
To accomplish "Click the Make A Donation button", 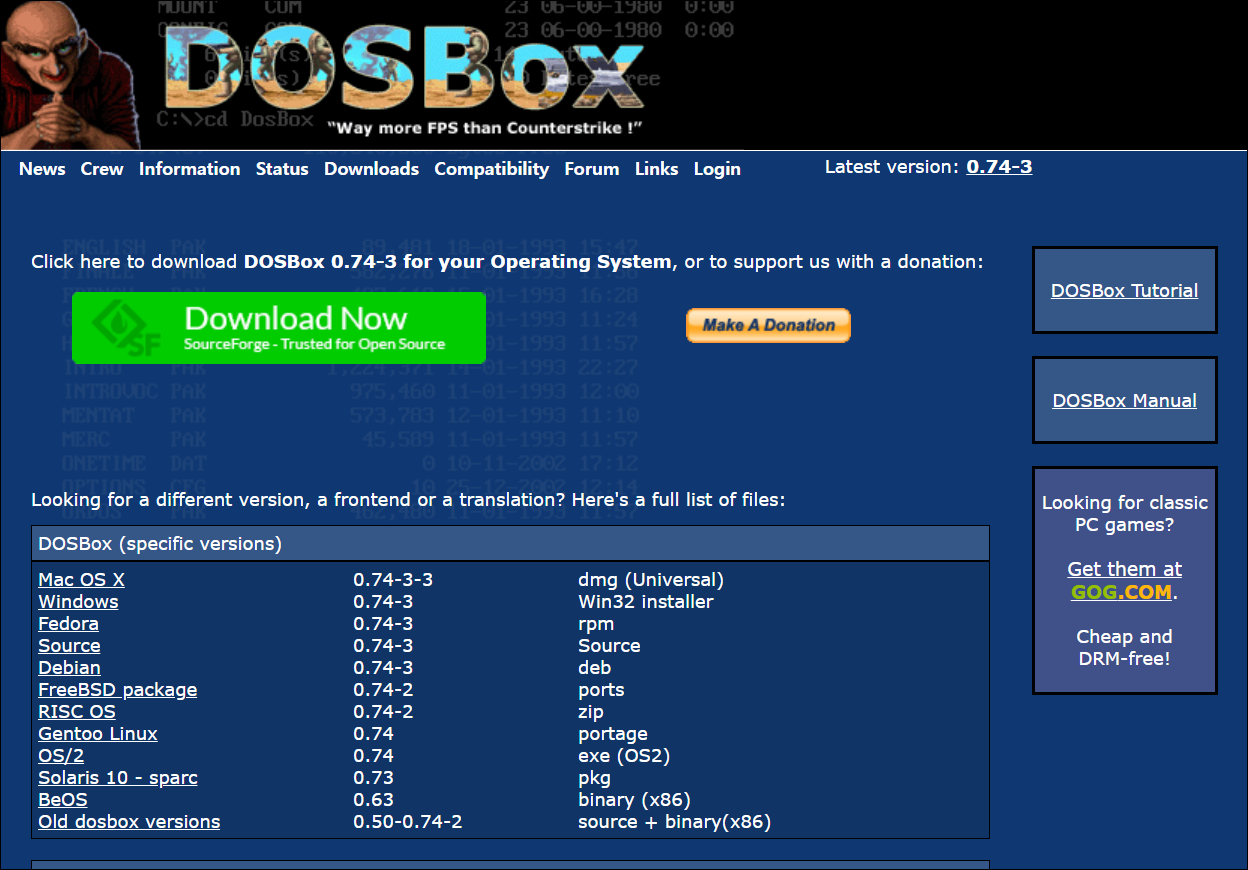I will click(x=768, y=325).
